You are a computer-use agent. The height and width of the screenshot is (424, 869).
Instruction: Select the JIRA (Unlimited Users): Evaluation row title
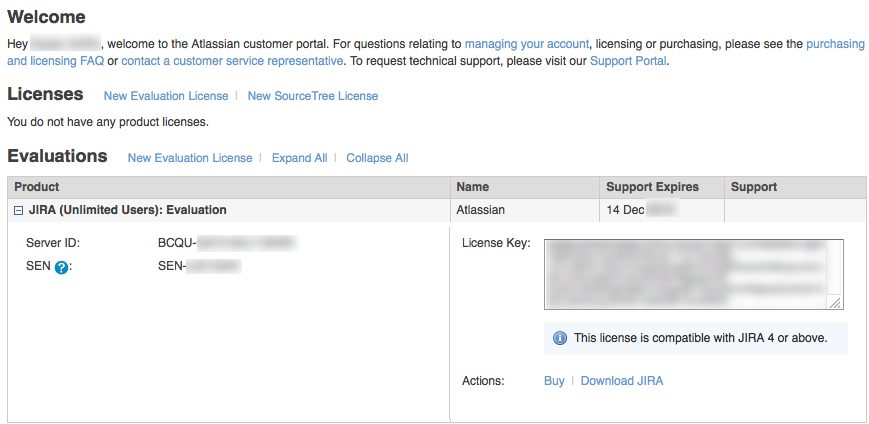tap(128, 210)
